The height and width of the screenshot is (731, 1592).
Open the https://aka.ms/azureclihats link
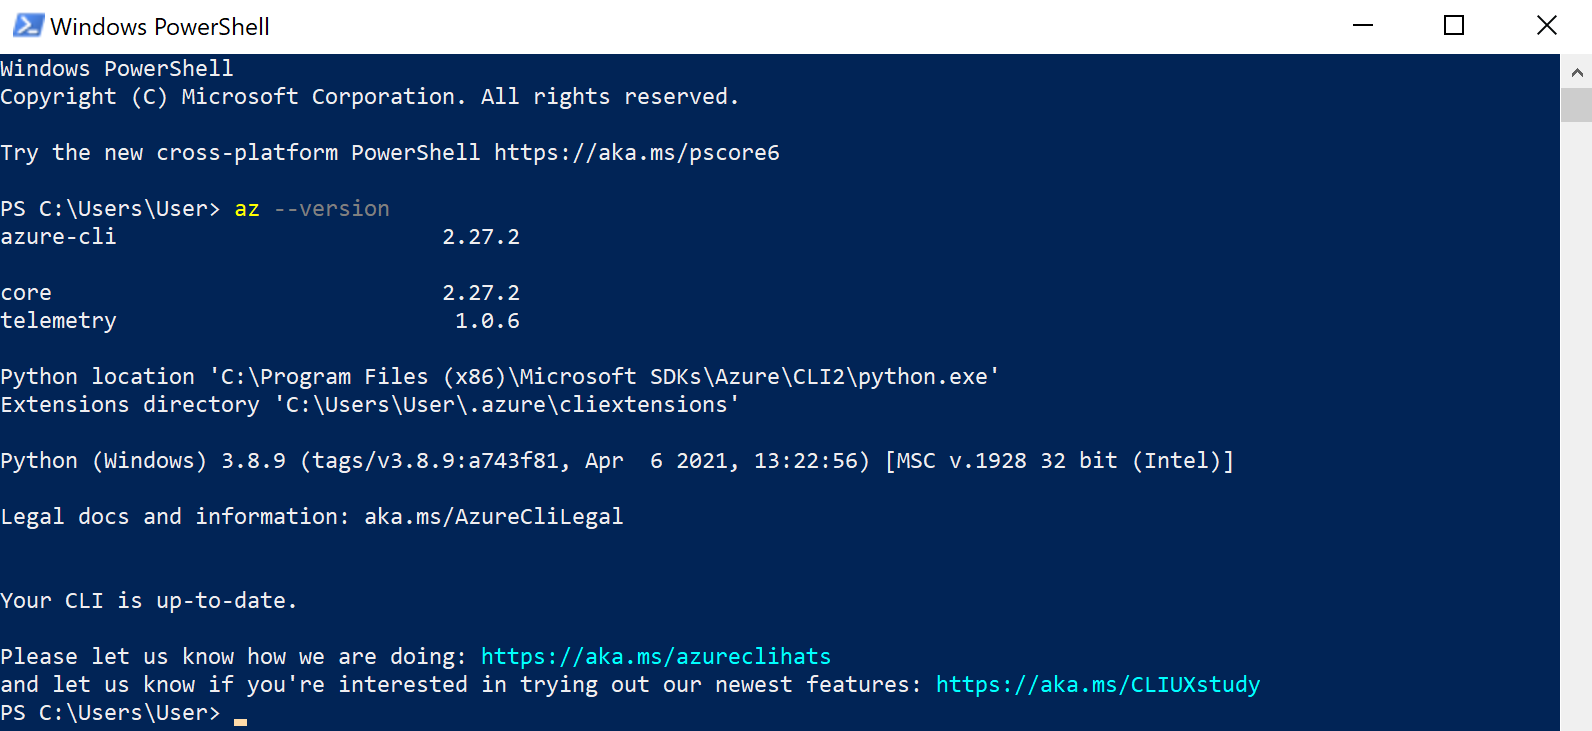655,656
